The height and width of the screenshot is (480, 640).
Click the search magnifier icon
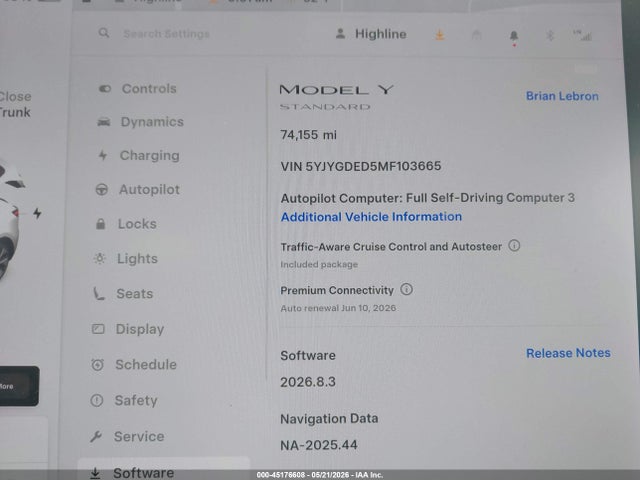pos(104,33)
